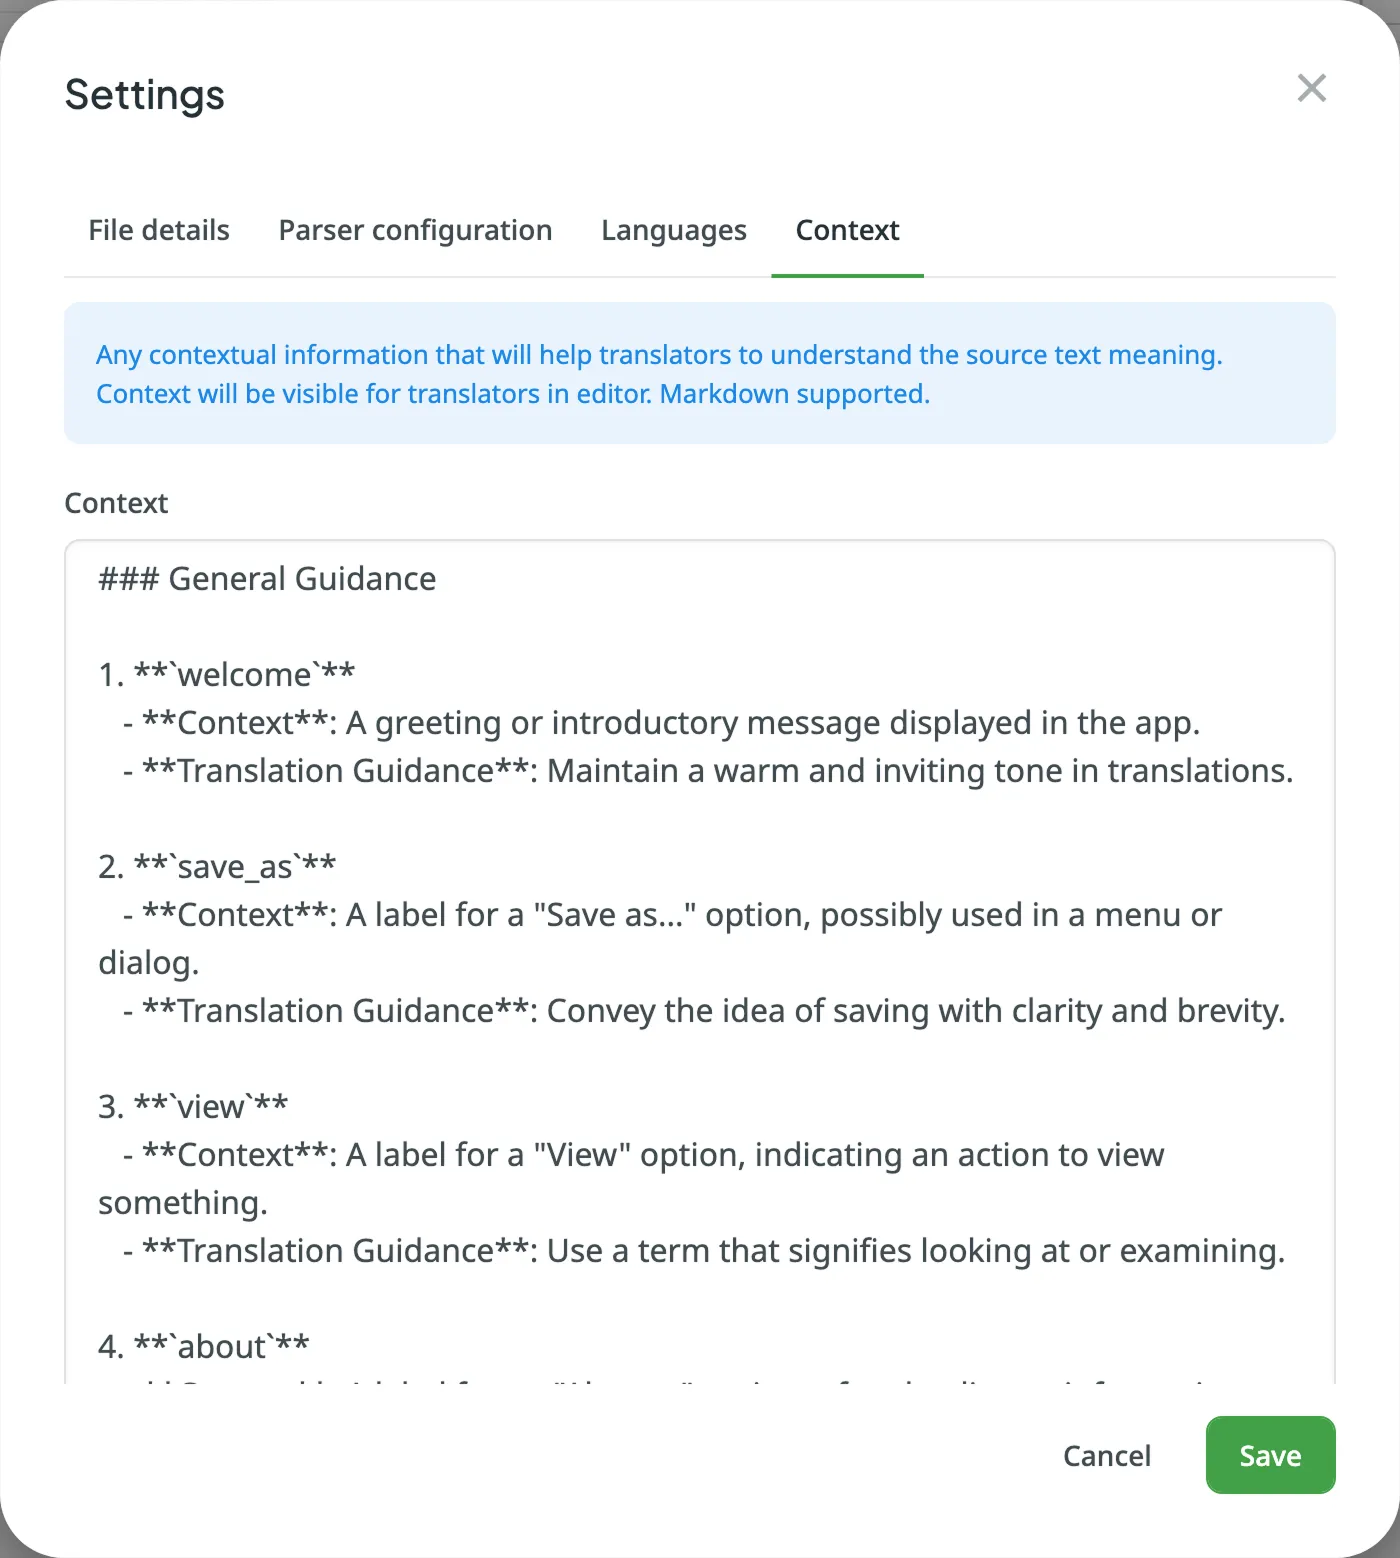
Task: Click the Save button
Action: (x=1269, y=1455)
